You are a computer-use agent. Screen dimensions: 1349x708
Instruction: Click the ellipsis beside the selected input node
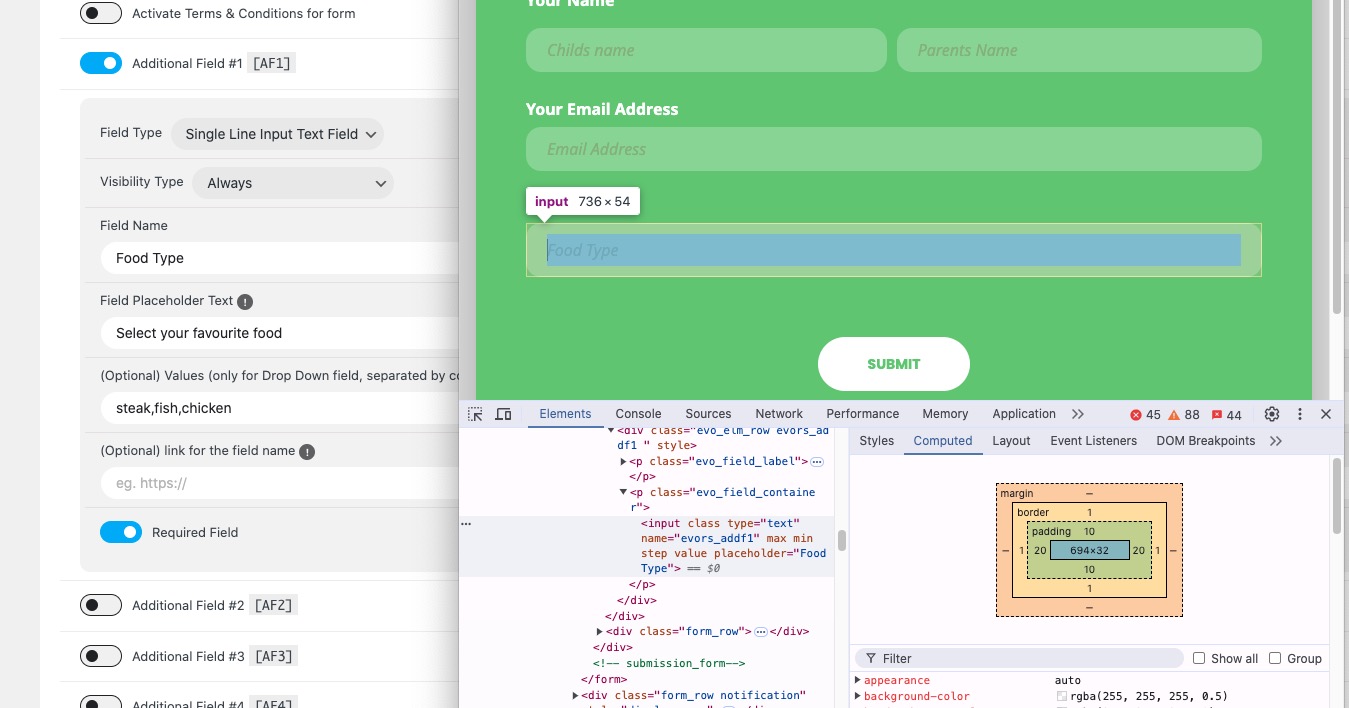(466, 523)
